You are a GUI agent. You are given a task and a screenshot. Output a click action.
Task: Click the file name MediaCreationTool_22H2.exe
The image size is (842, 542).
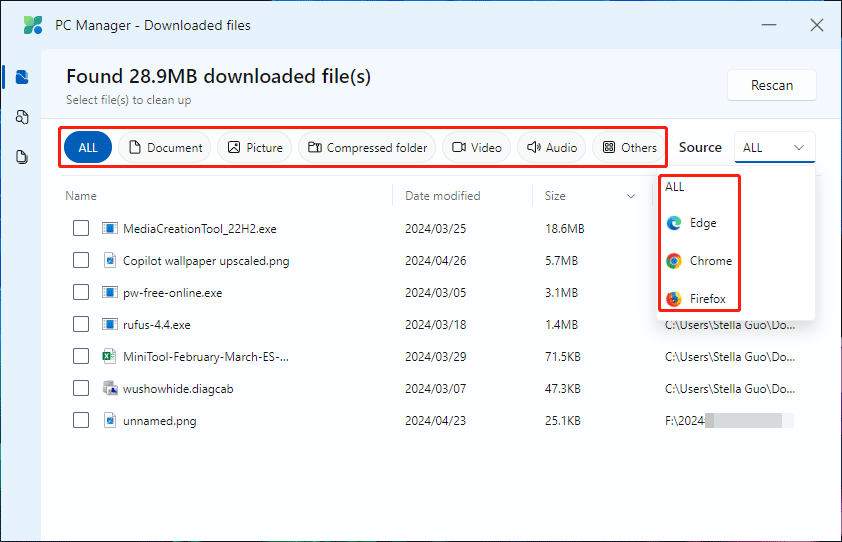(x=200, y=228)
